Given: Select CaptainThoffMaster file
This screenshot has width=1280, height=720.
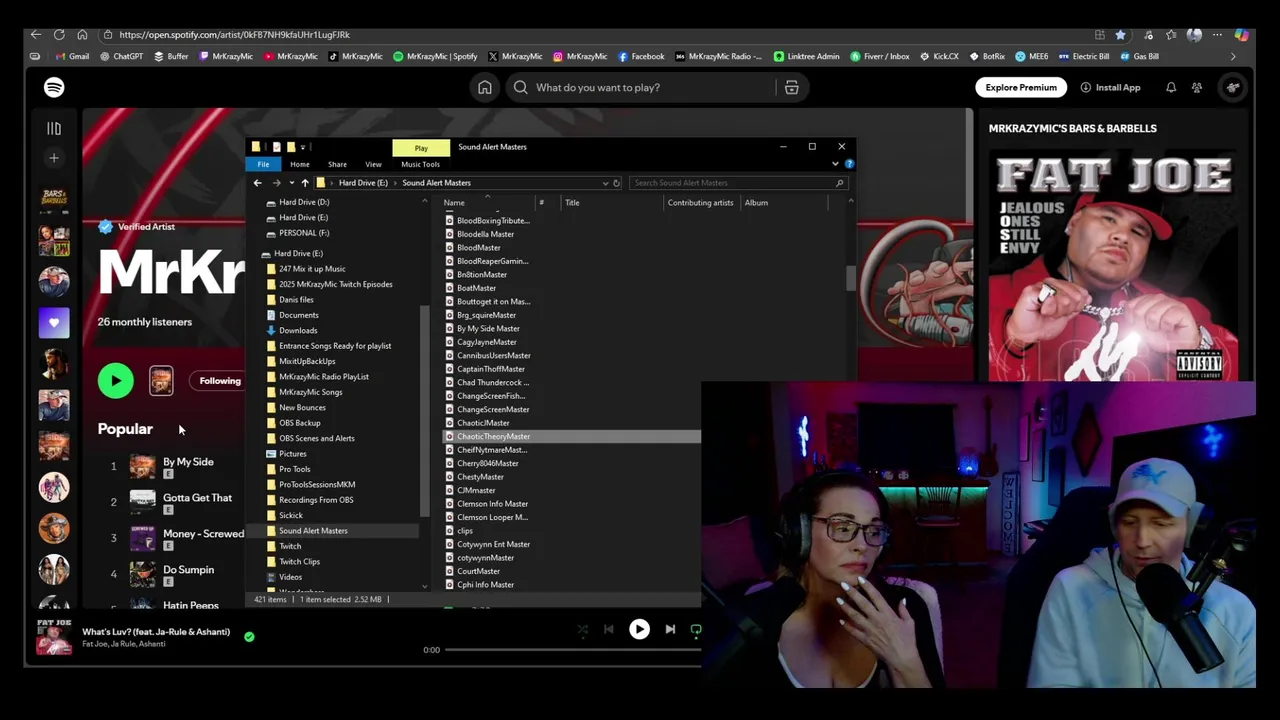Looking at the screenshot, I should 490,369.
